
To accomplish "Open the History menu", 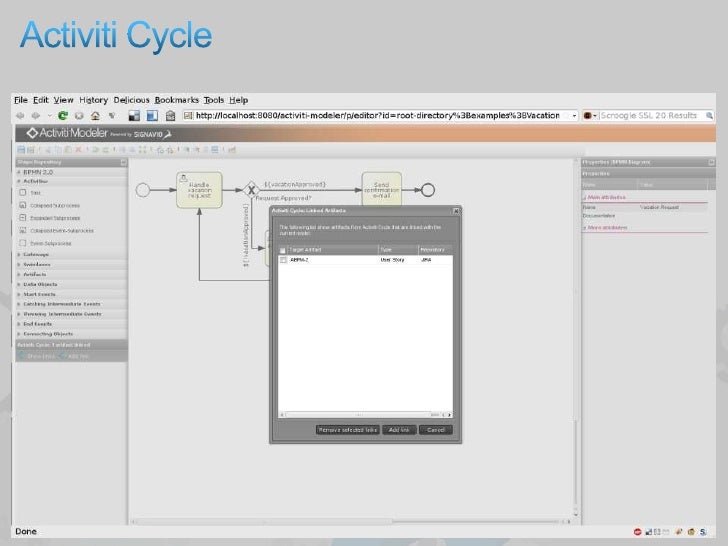I will [x=93, y=100].
